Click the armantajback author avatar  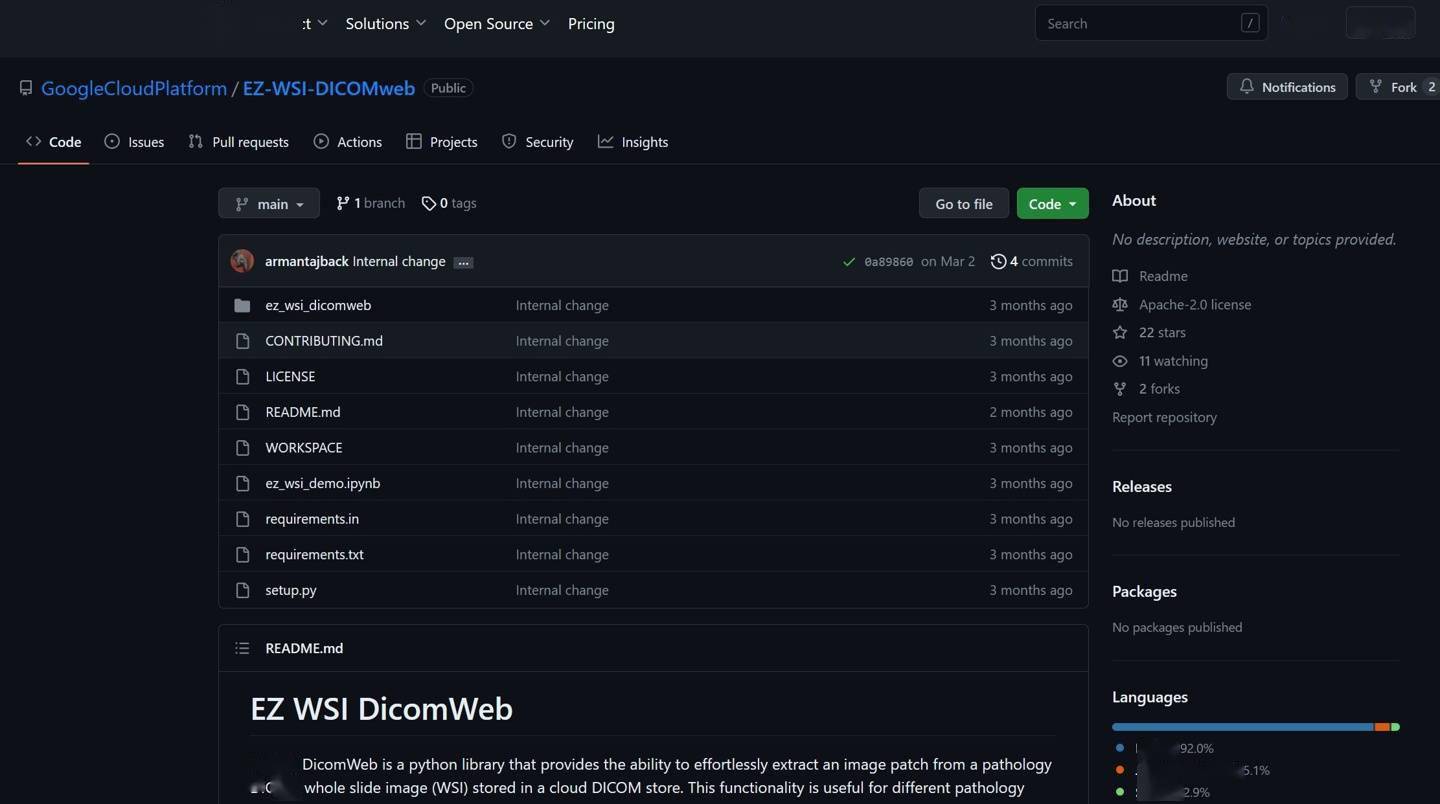pyautogui.click(x=242, y=261)
